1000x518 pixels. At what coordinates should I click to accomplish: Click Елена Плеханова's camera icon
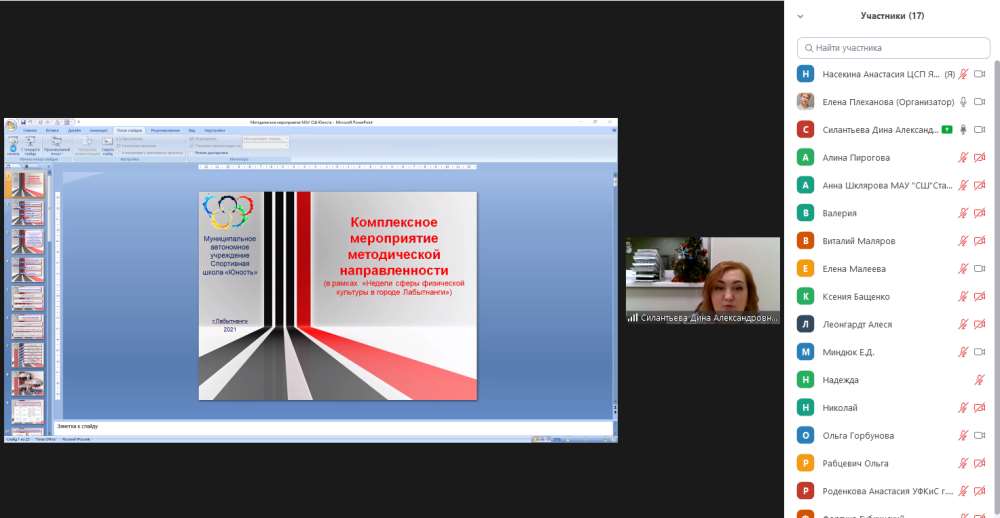coord(980,101)
